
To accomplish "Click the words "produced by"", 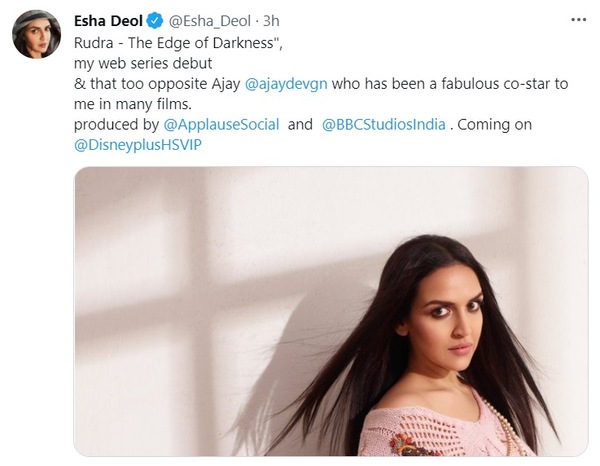I will 113,126.
